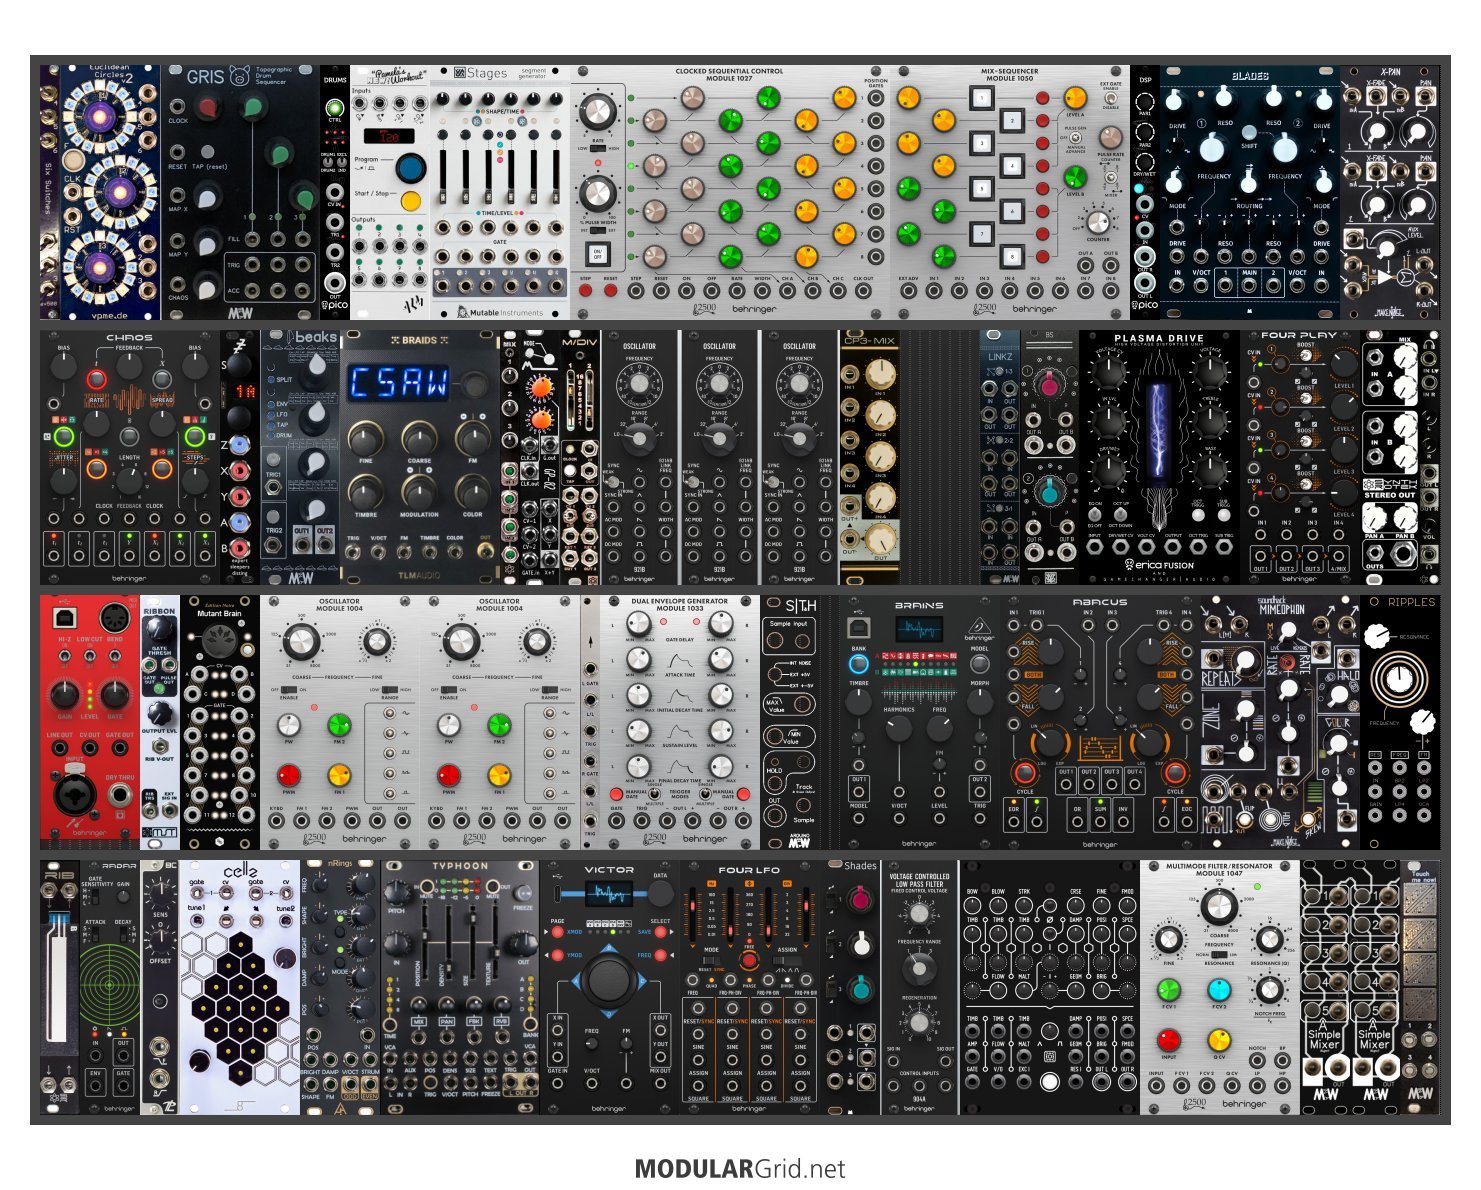Image resolution: width=1481 pixels, height=1190 pixels.
Task: Select the LINKZ module
Action: pyautogui.click(x=1000, y=457)
